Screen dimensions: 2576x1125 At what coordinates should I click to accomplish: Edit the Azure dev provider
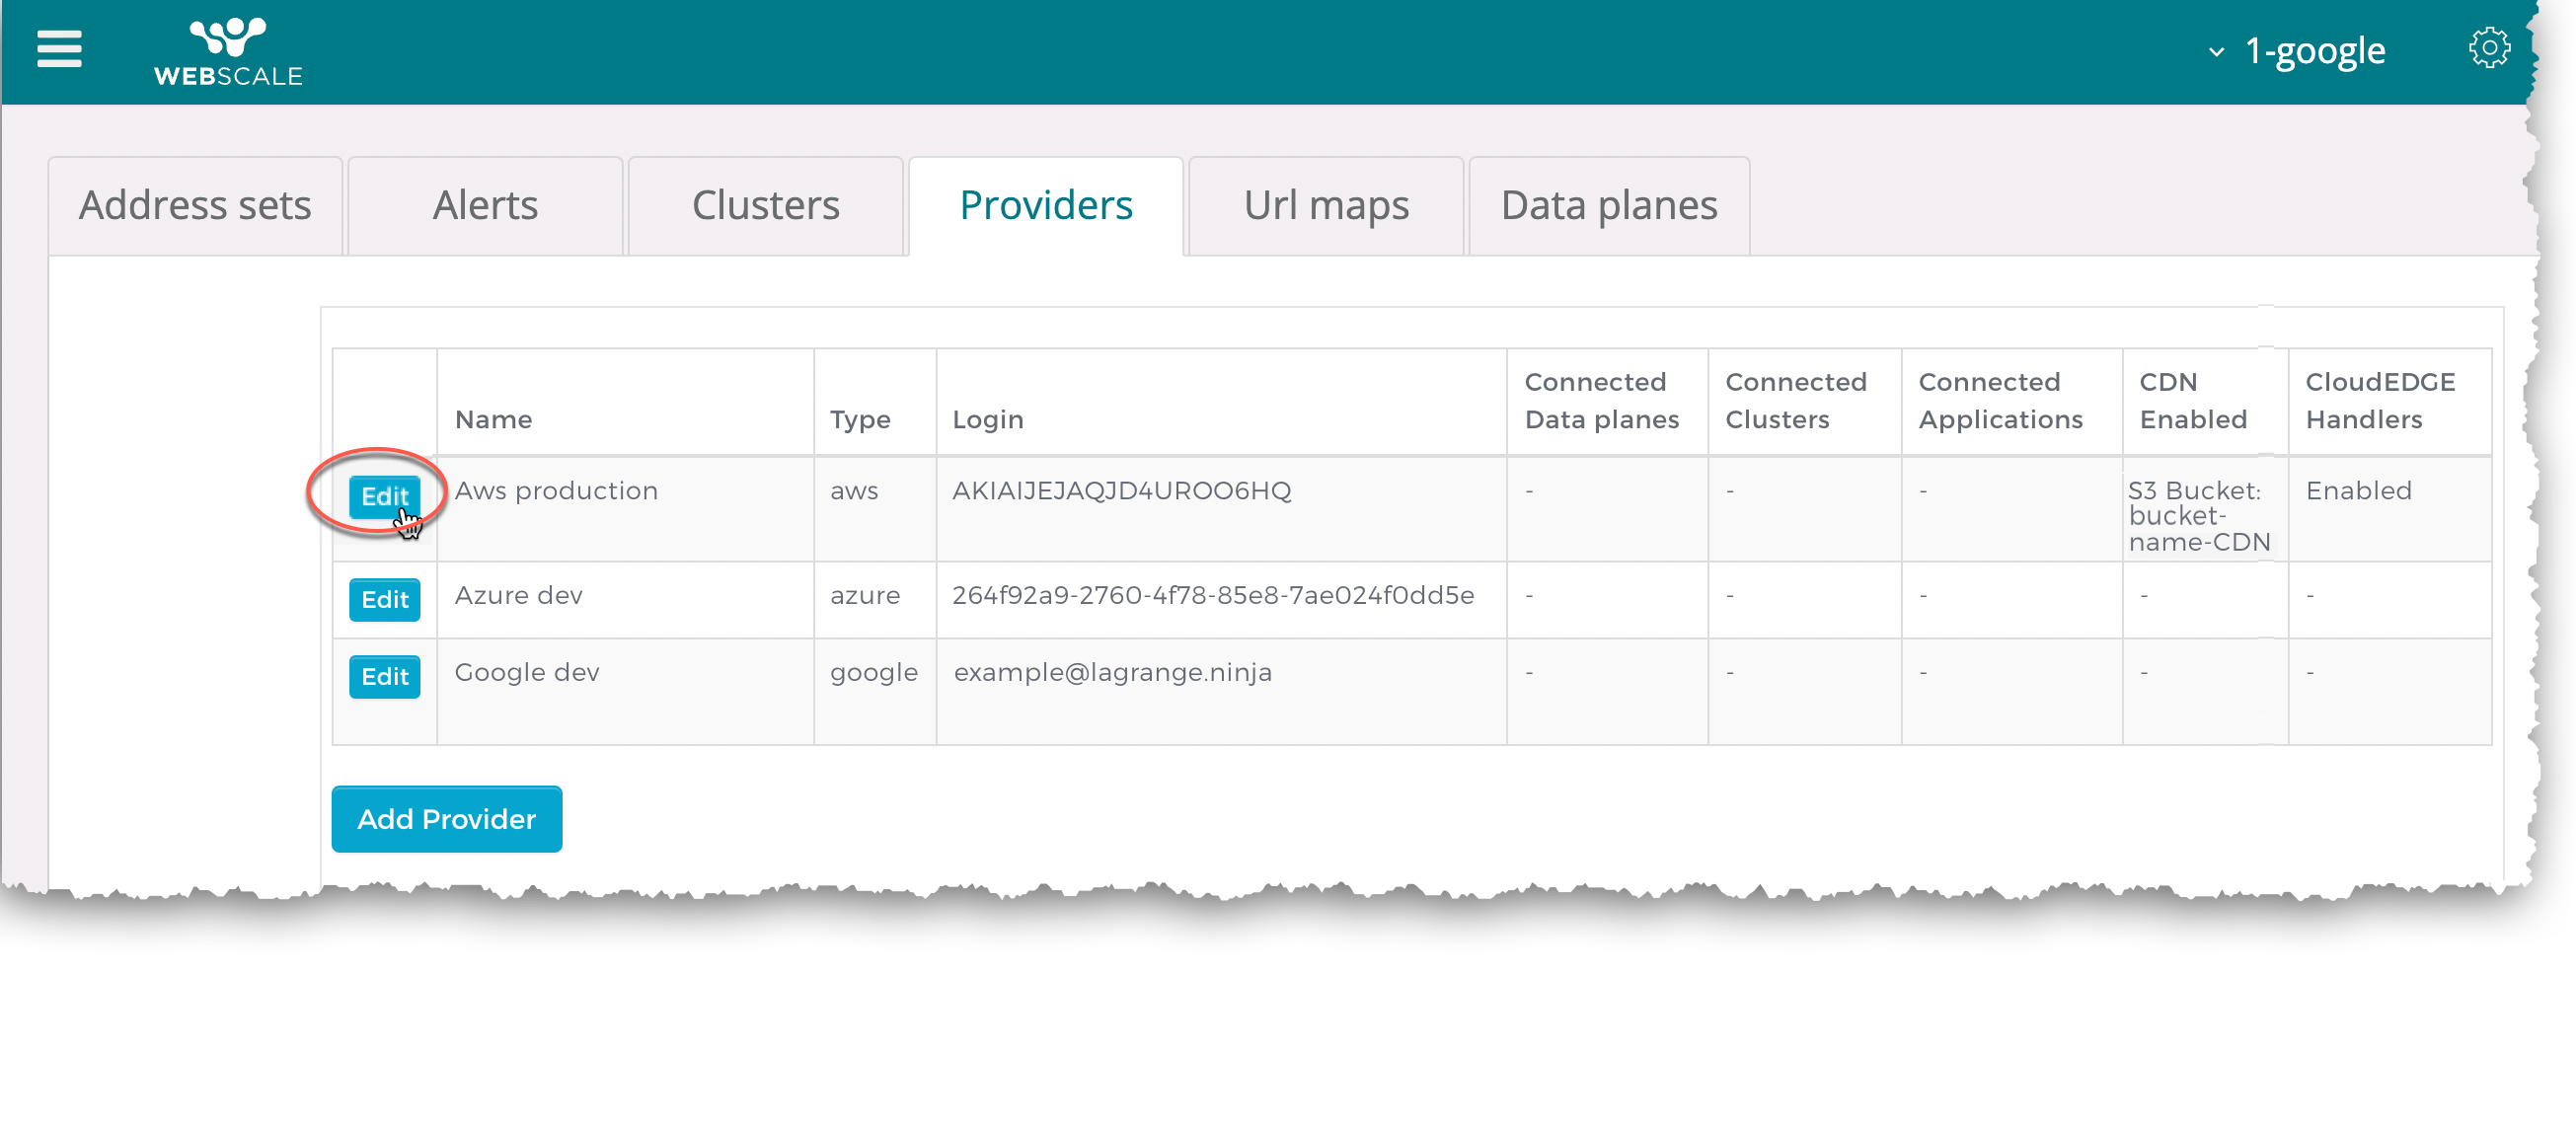pyautogui.click(x=384, y=600)
